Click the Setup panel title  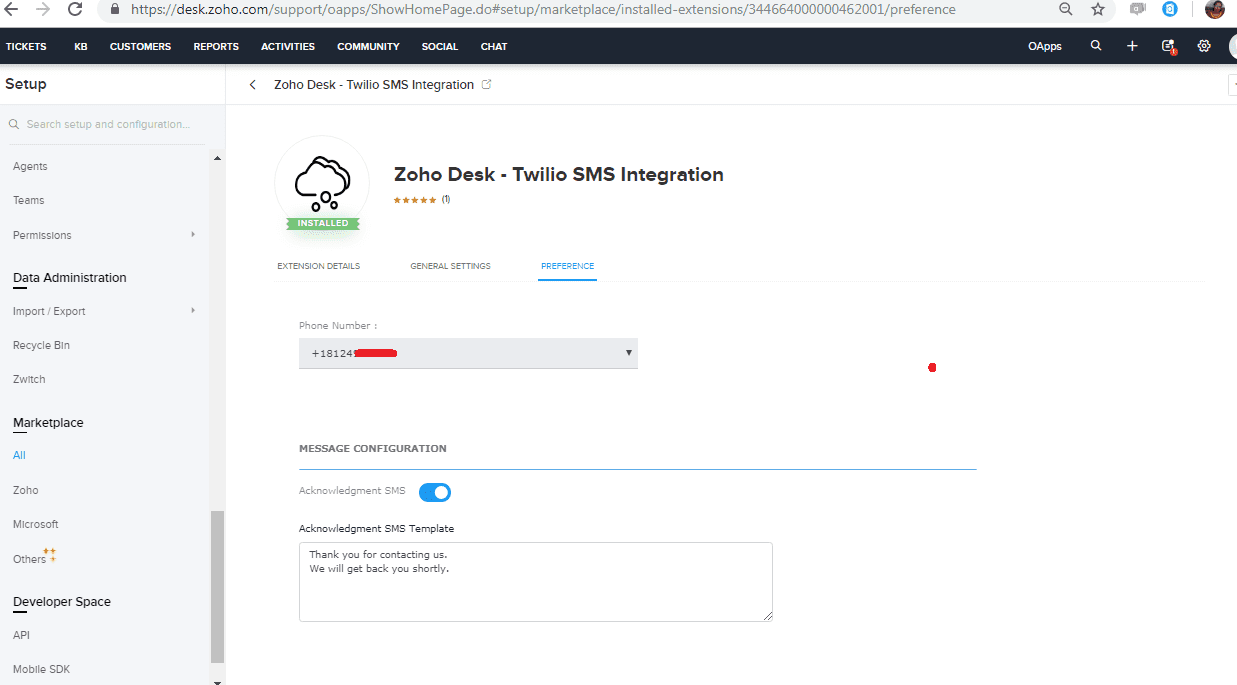[x=26, y=84]
